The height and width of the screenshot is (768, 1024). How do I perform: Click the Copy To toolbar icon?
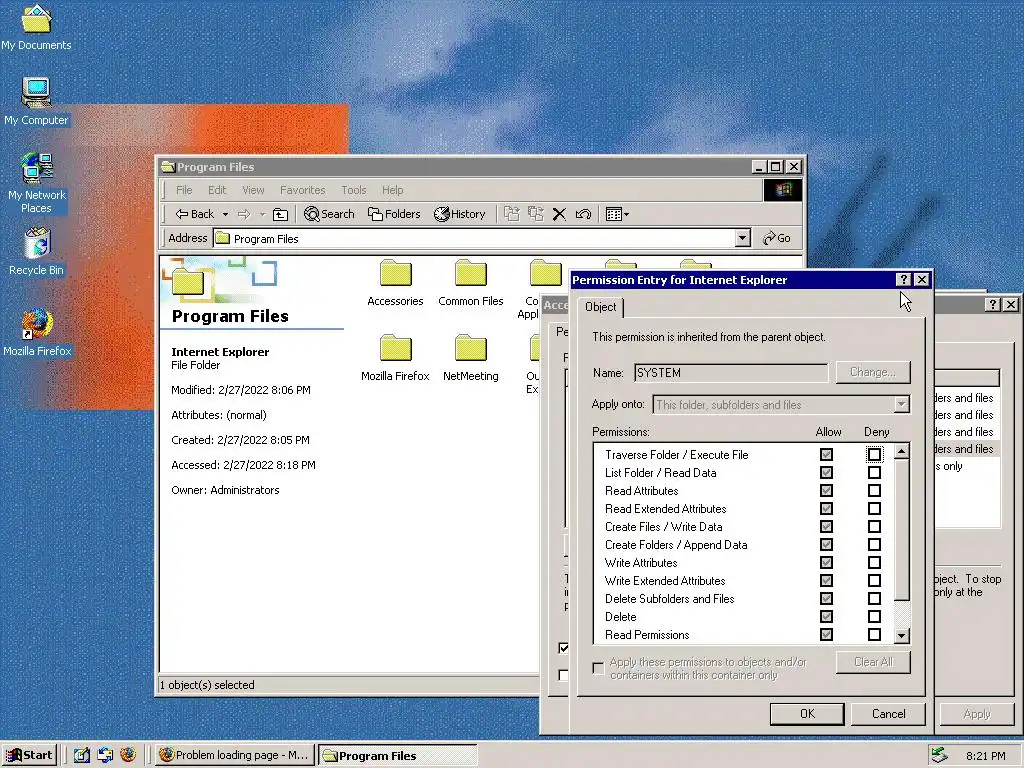[x=536, y=214]
